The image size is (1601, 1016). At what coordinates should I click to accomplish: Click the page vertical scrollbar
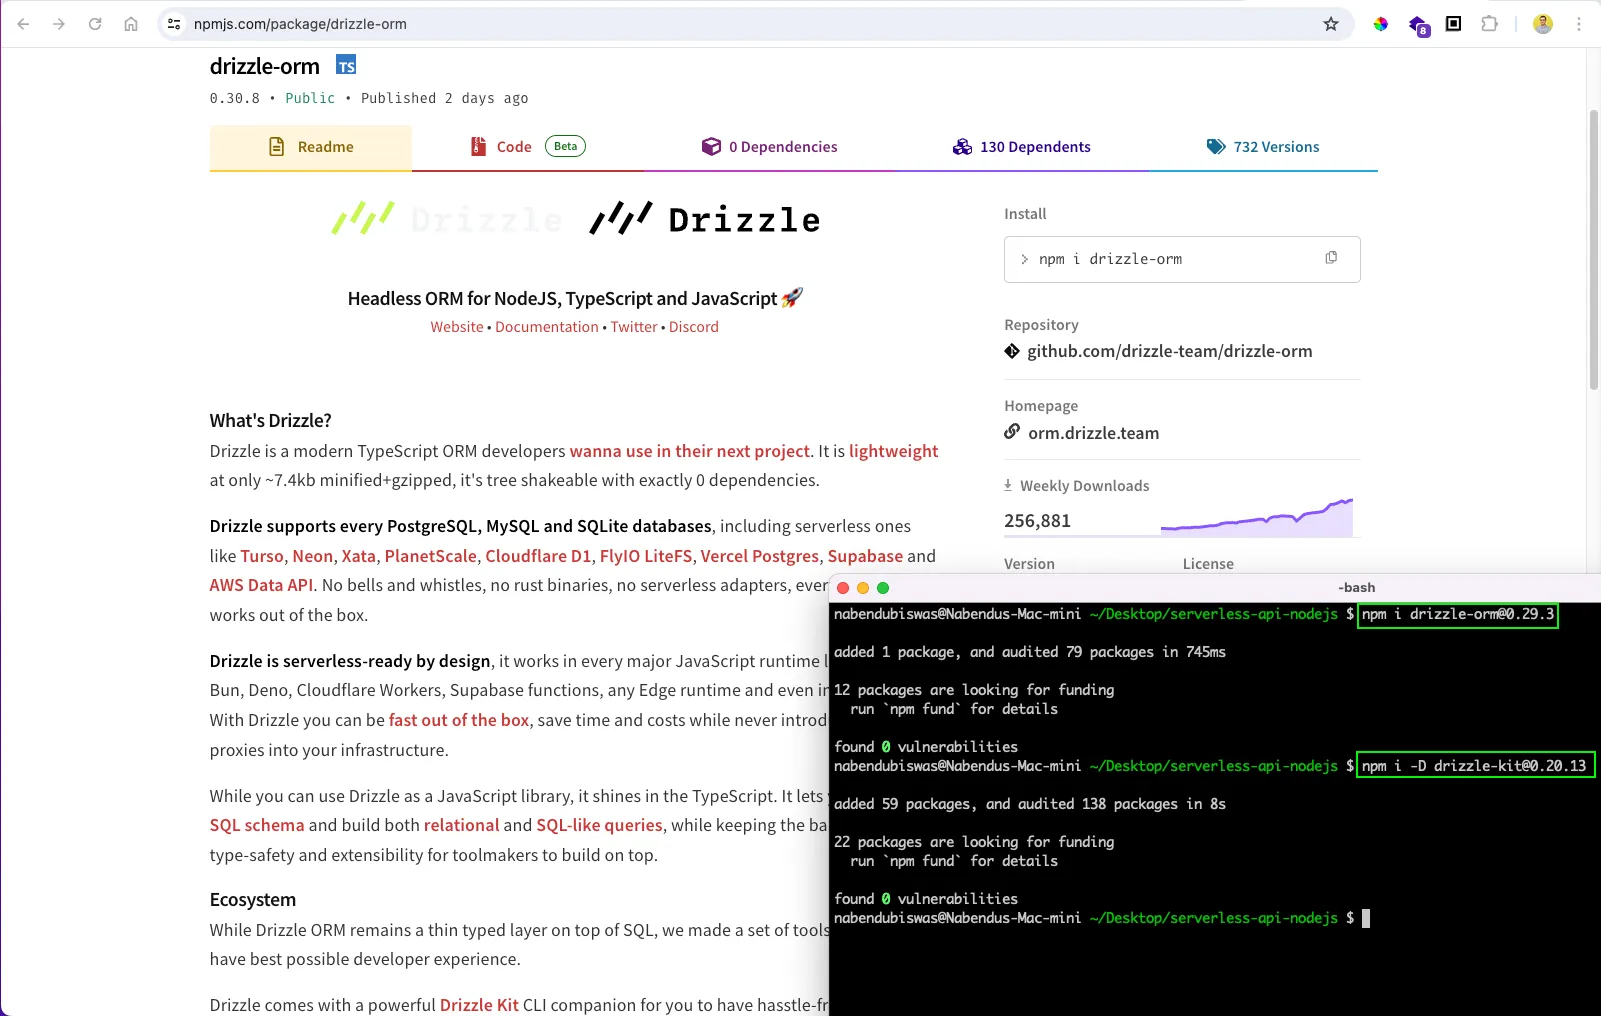(x=1594, y=250)
